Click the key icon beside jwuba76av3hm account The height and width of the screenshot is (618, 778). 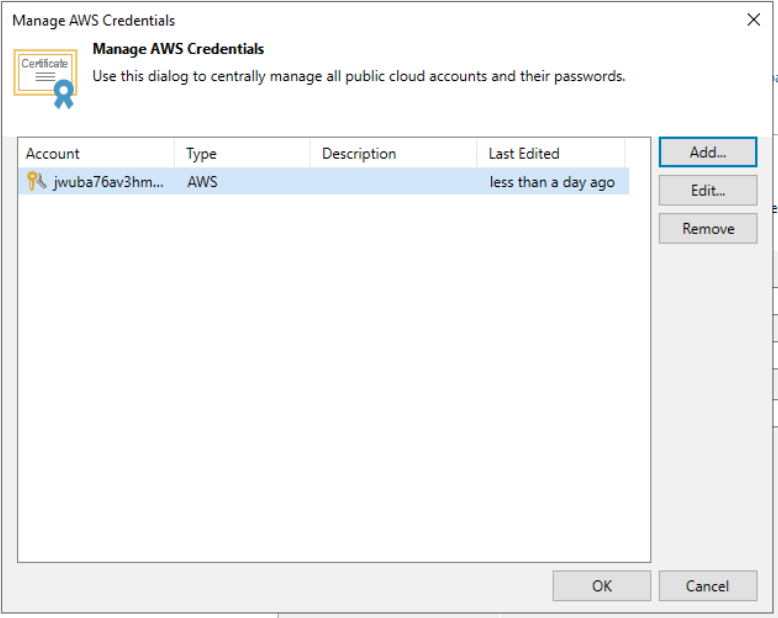click(x=36, y=182)
